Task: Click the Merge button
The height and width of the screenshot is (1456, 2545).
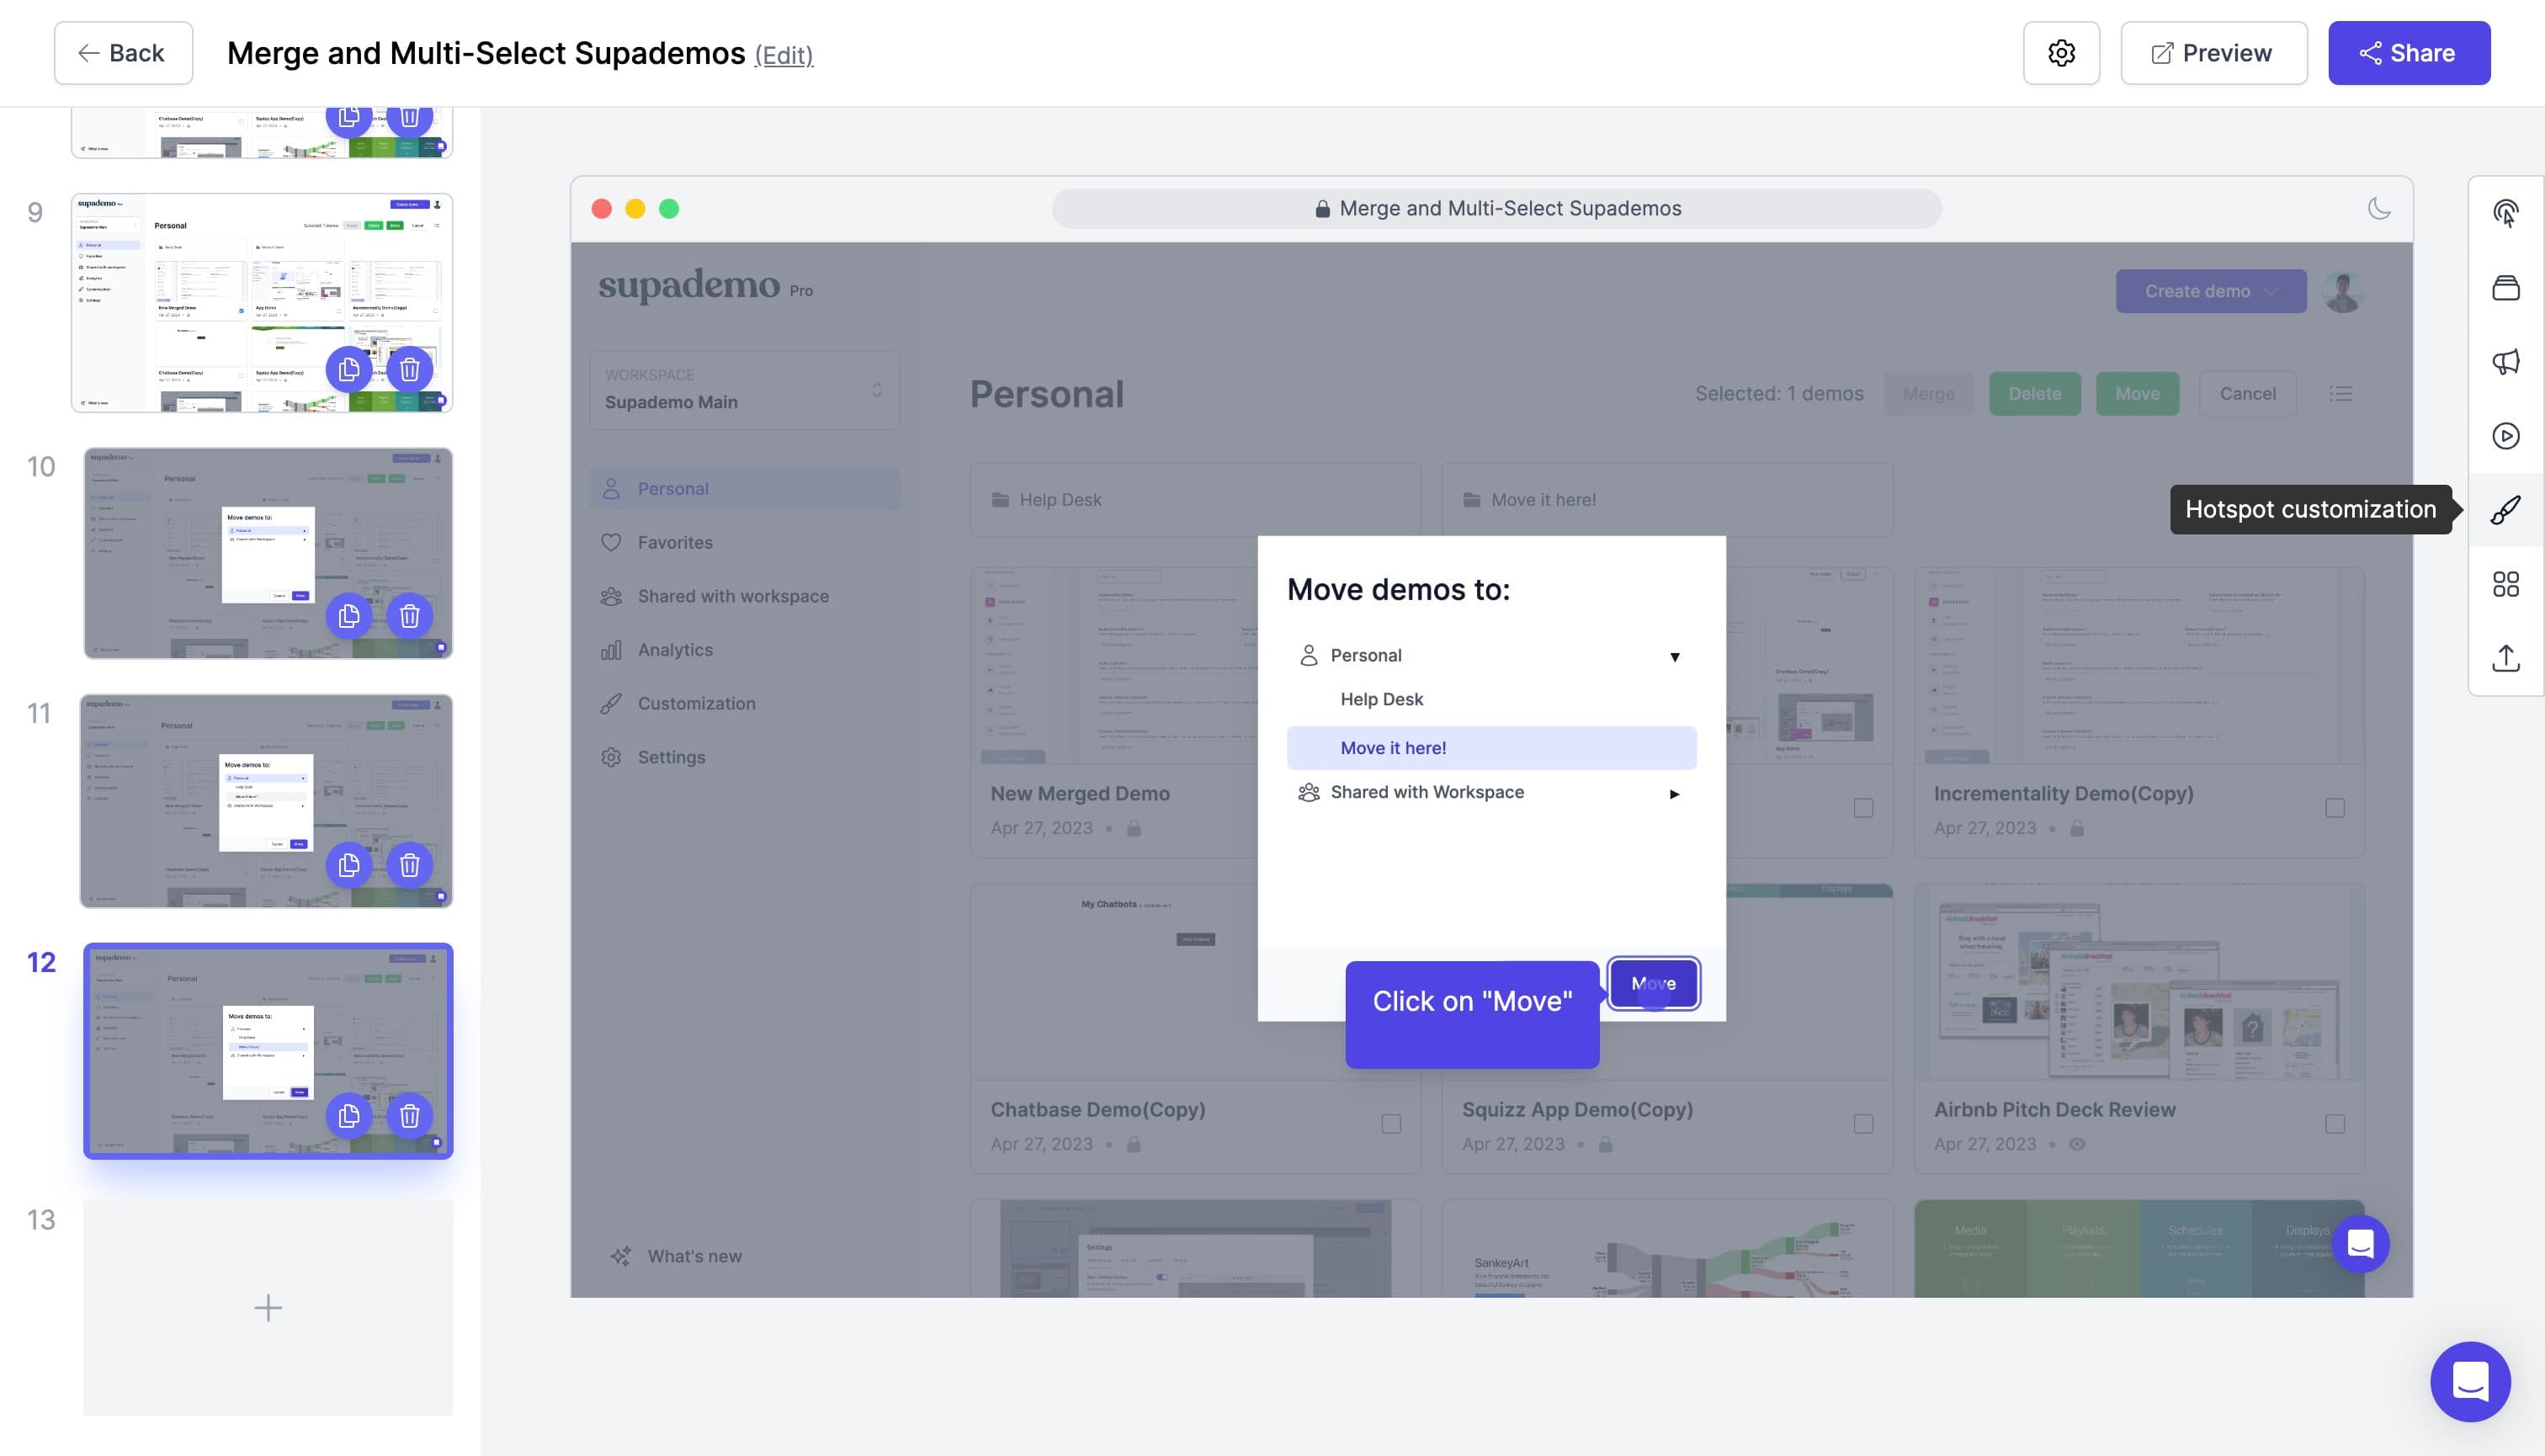Action: [1928, 394]
